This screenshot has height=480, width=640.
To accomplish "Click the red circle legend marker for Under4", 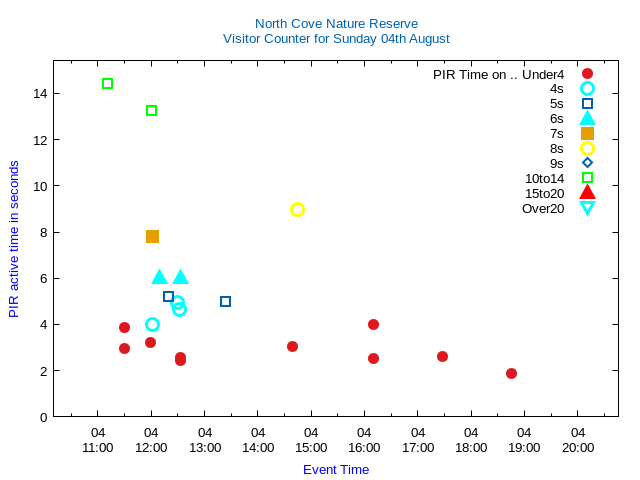I will (587, 74).
